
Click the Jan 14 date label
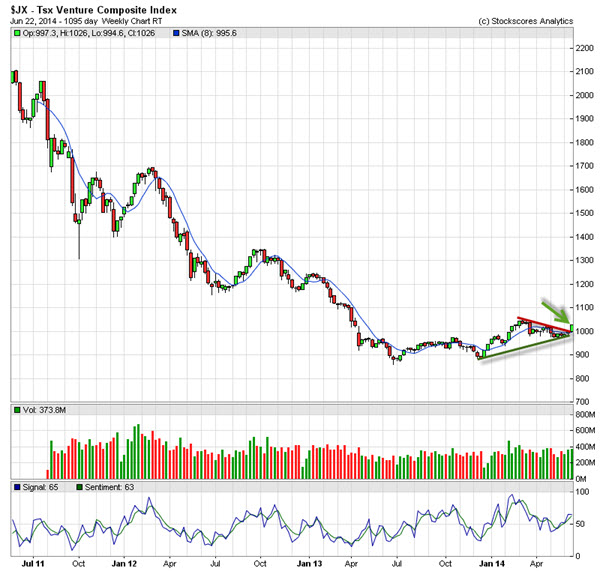click(x=491, y=563)
